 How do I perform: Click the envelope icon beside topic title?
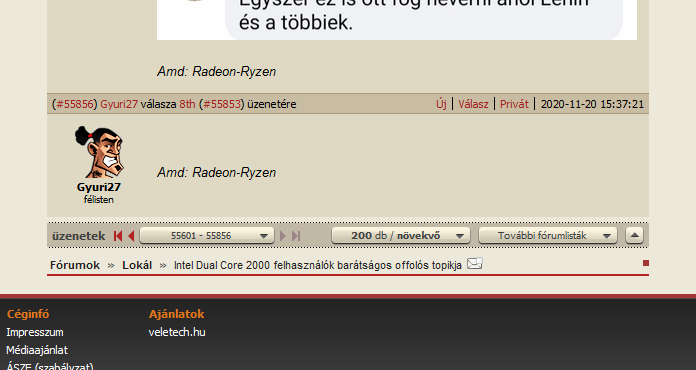click(x=475, y=264)
